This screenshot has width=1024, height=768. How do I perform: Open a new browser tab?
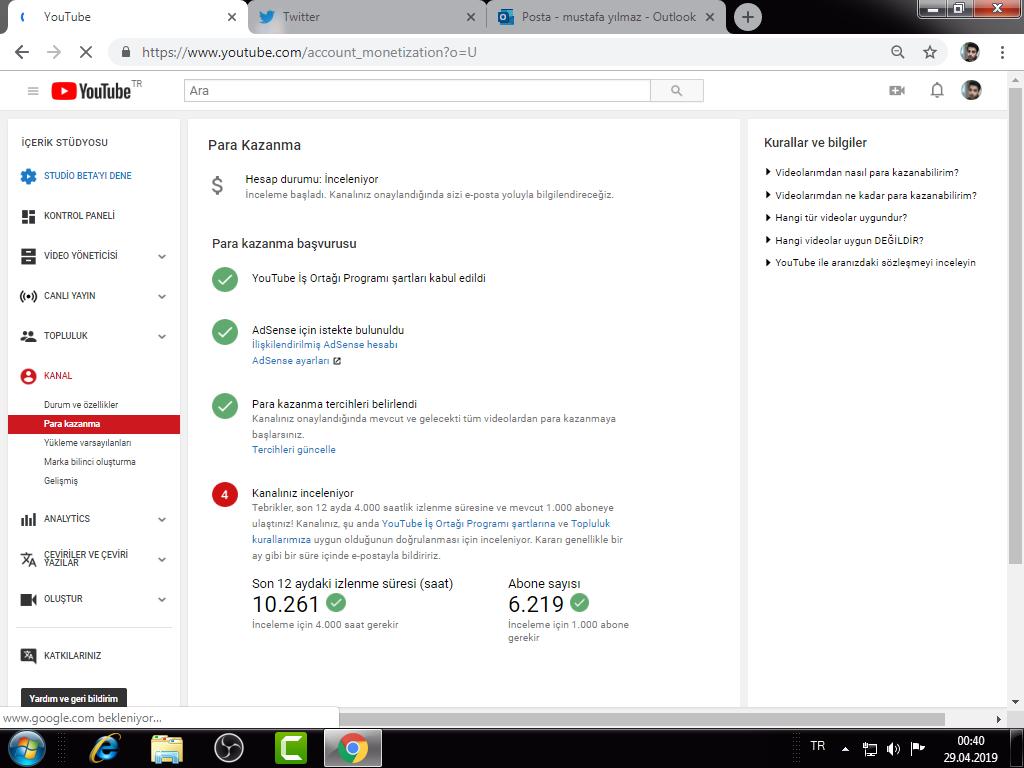748,17
